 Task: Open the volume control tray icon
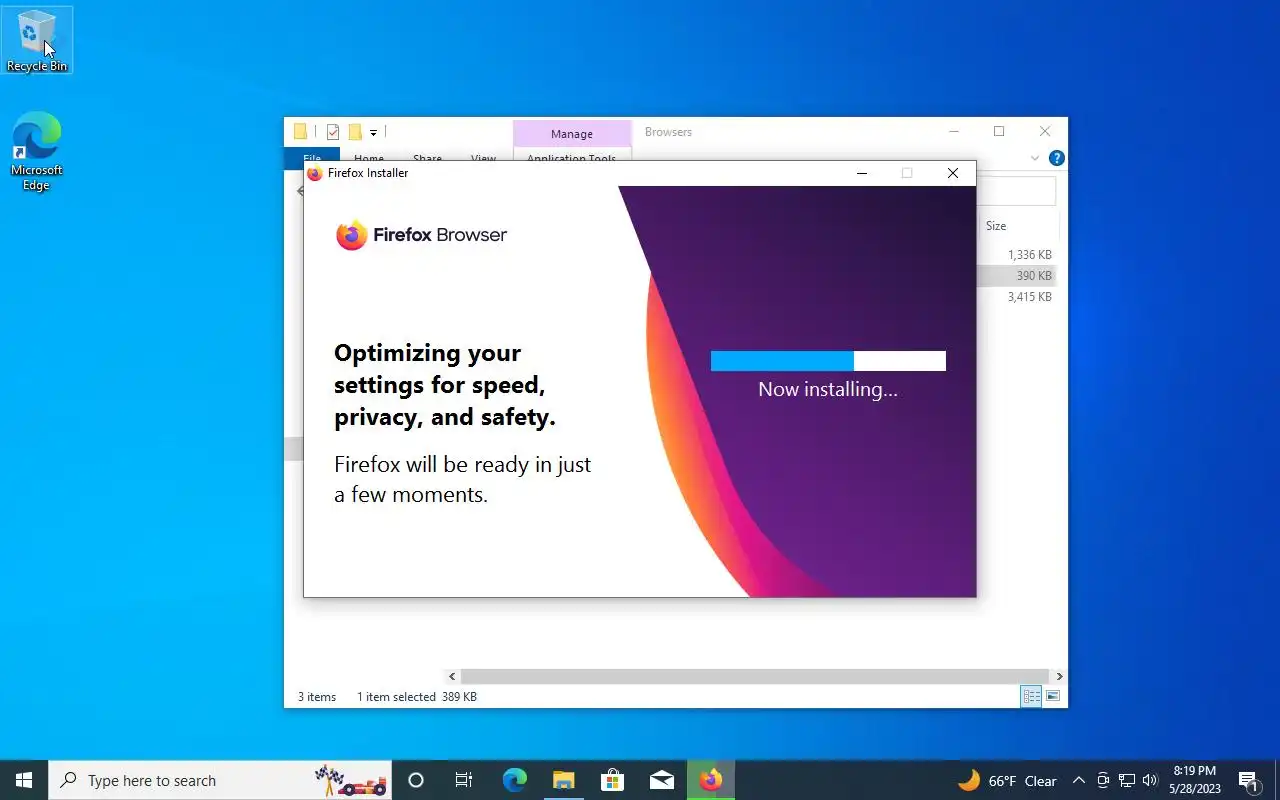pyautogui.click(x=1150, y=781)
